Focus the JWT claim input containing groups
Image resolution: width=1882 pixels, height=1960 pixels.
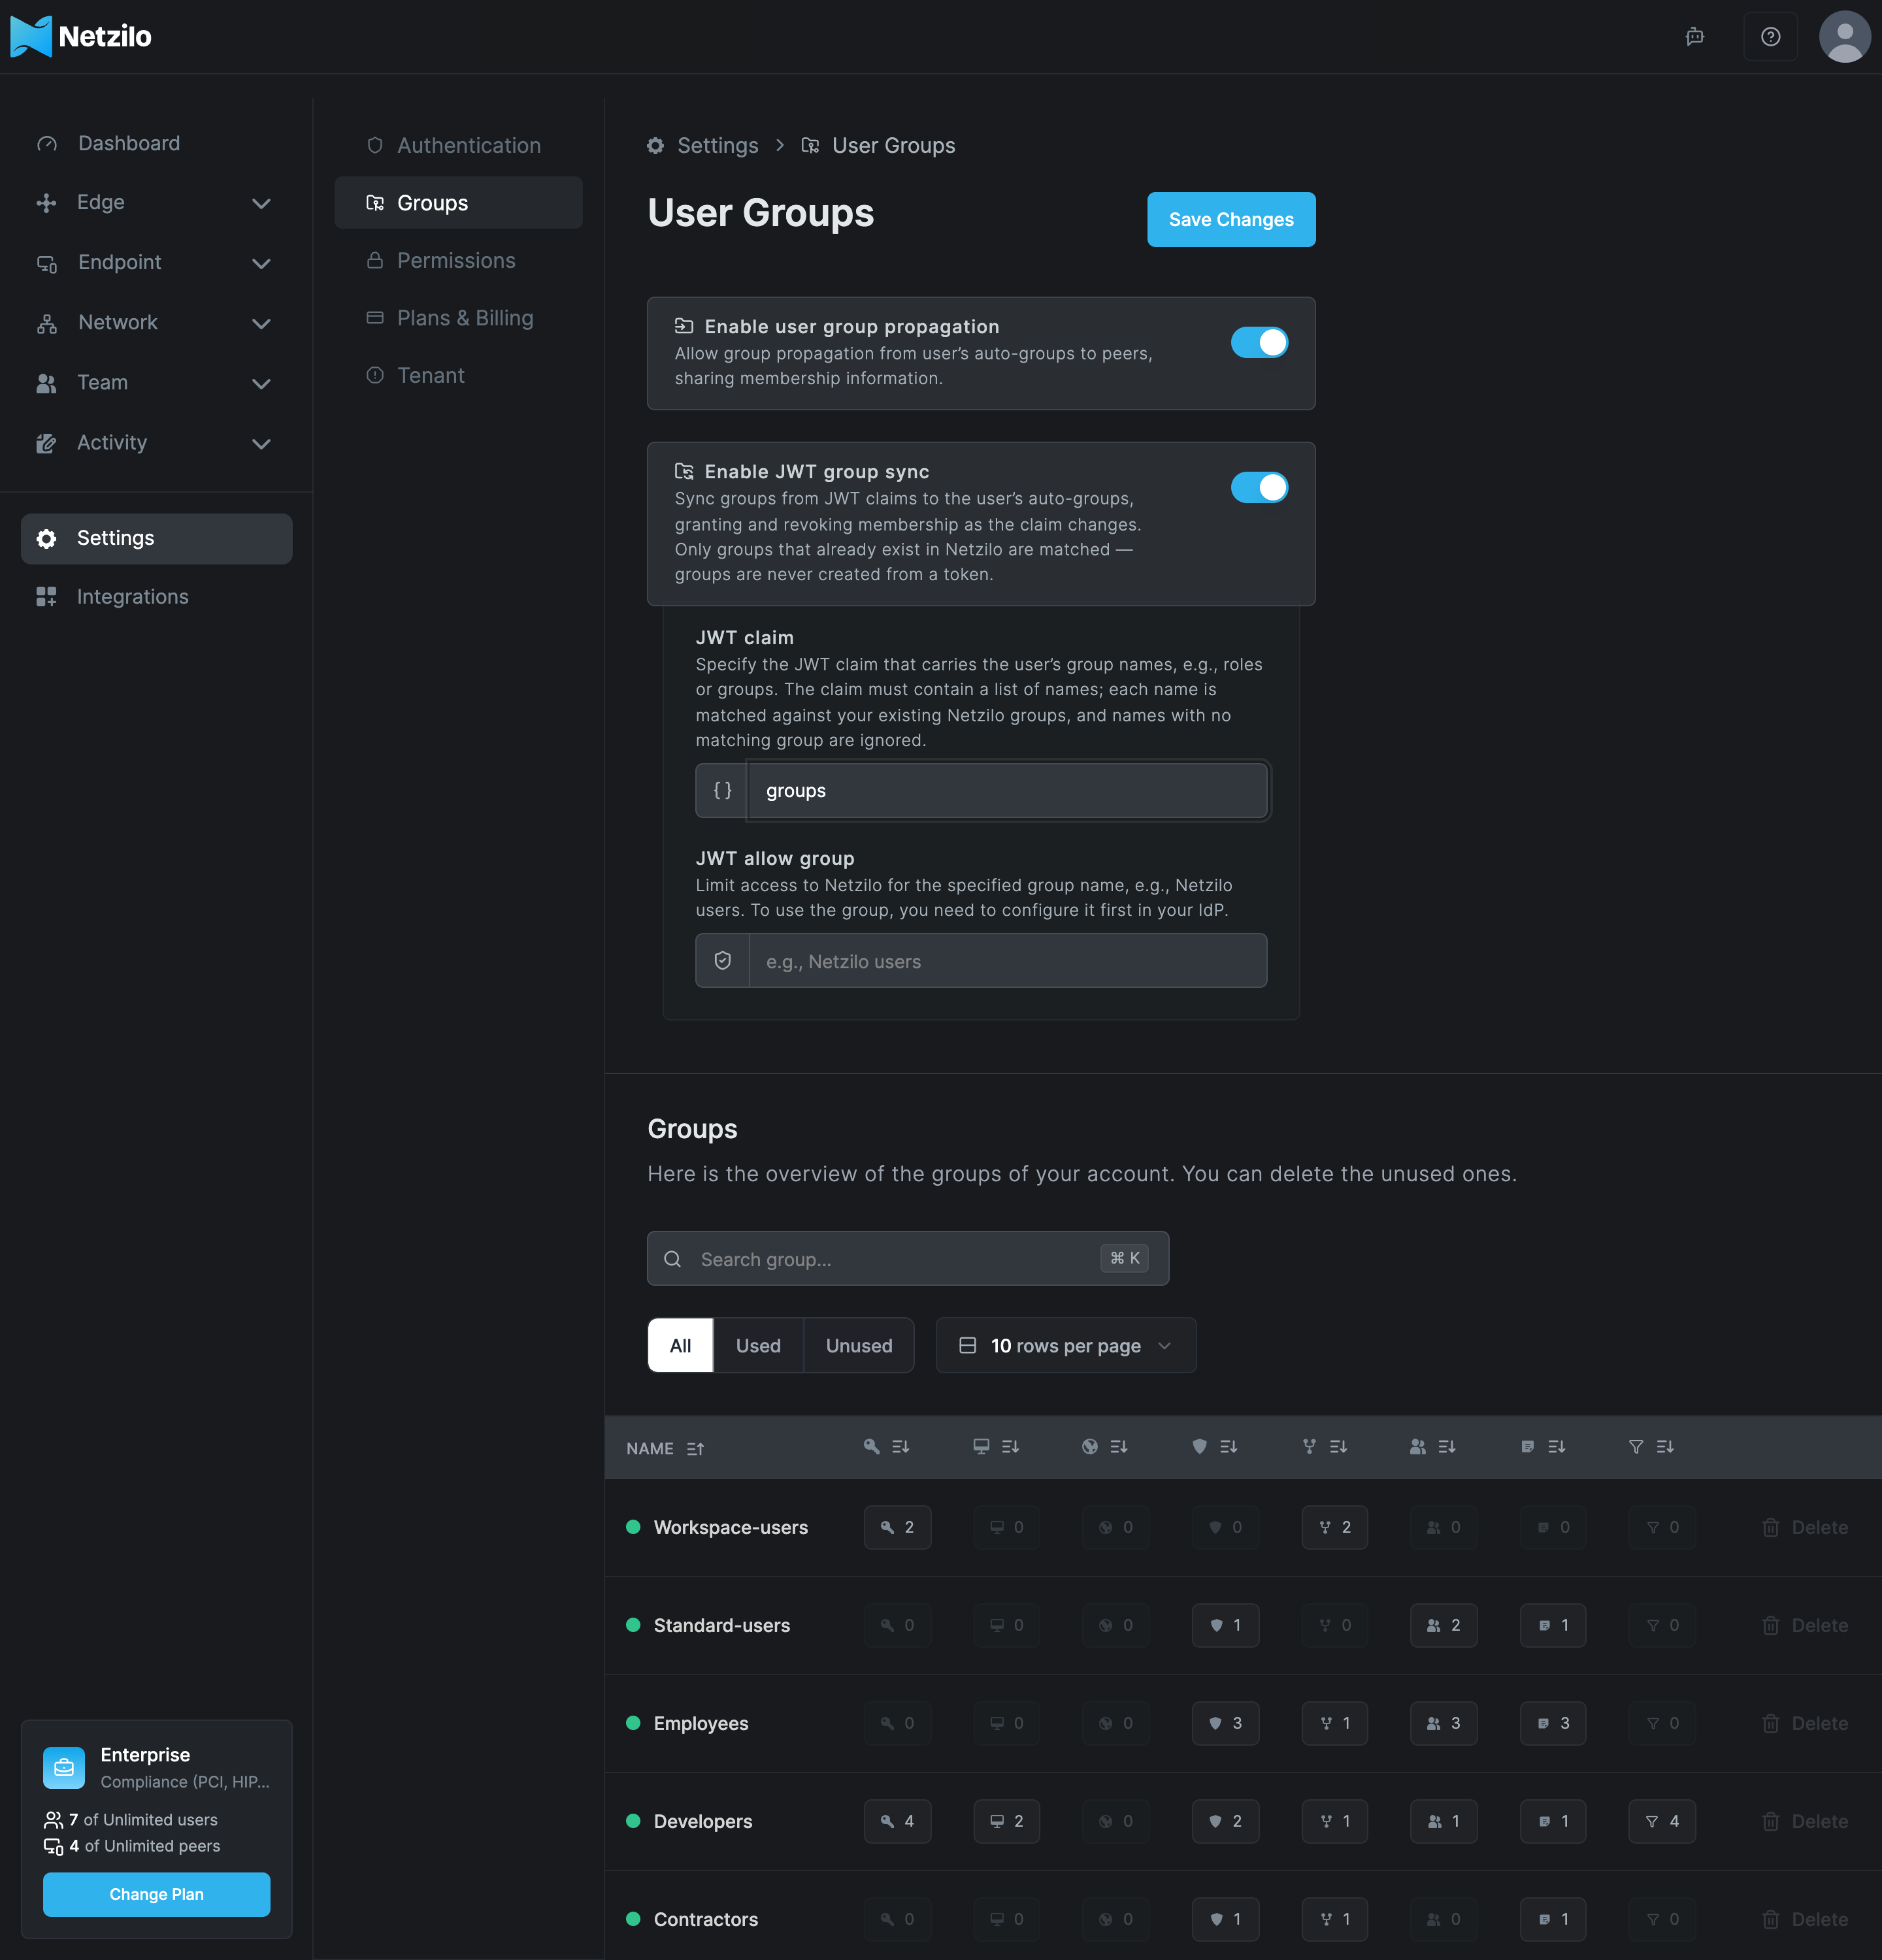[1007, 790]
